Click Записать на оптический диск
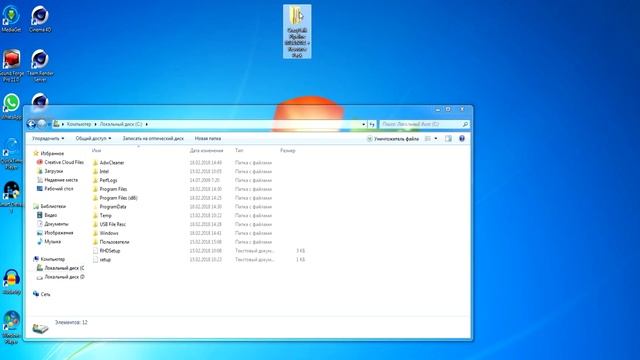This screenshot has width=640, height=360. (x=153, y=139)
